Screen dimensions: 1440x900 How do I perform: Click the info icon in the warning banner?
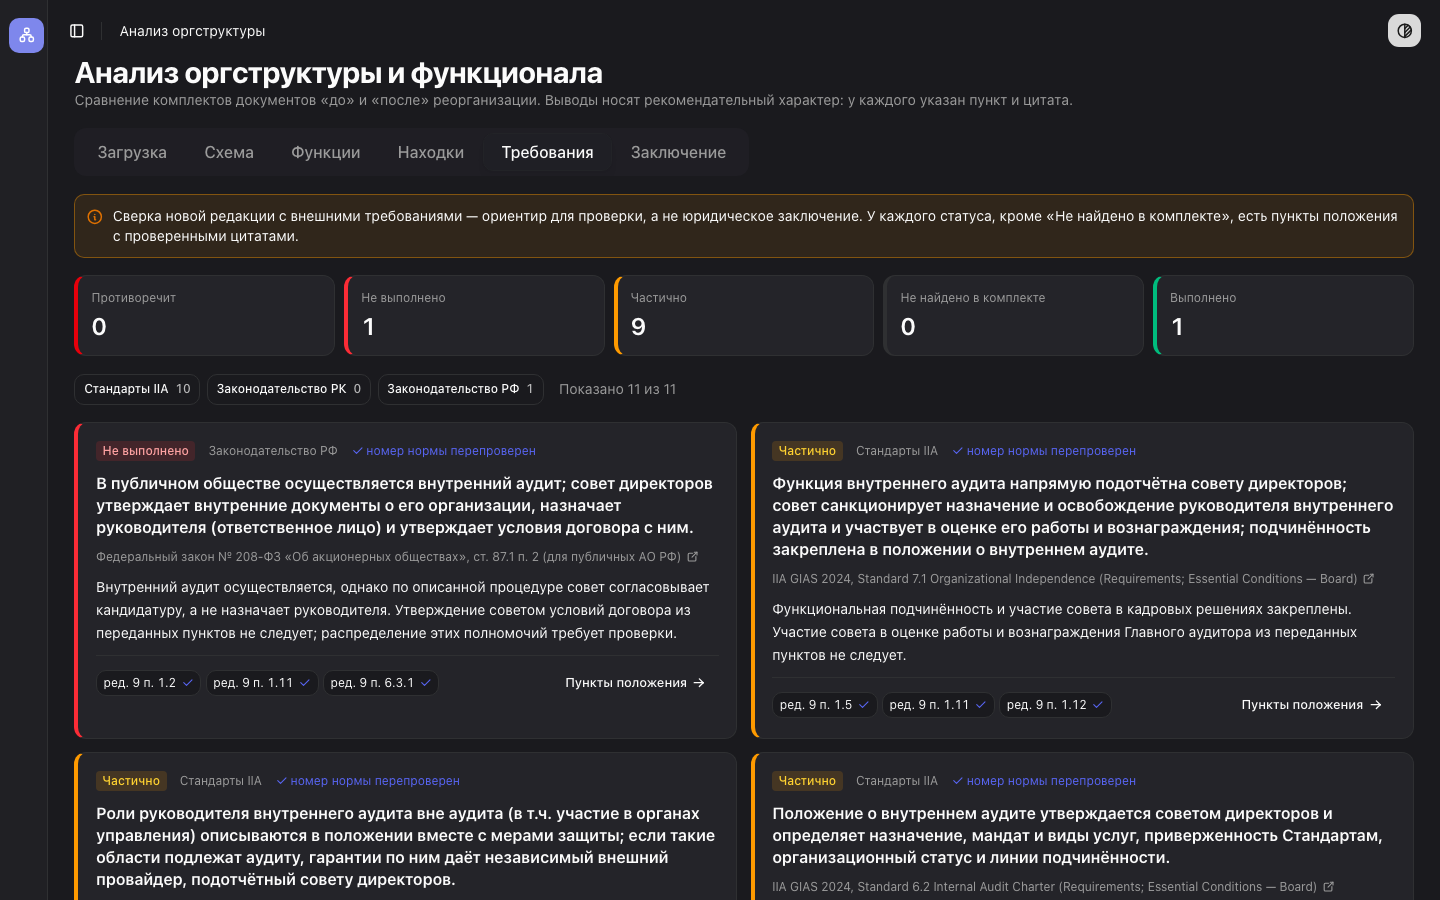95,217
